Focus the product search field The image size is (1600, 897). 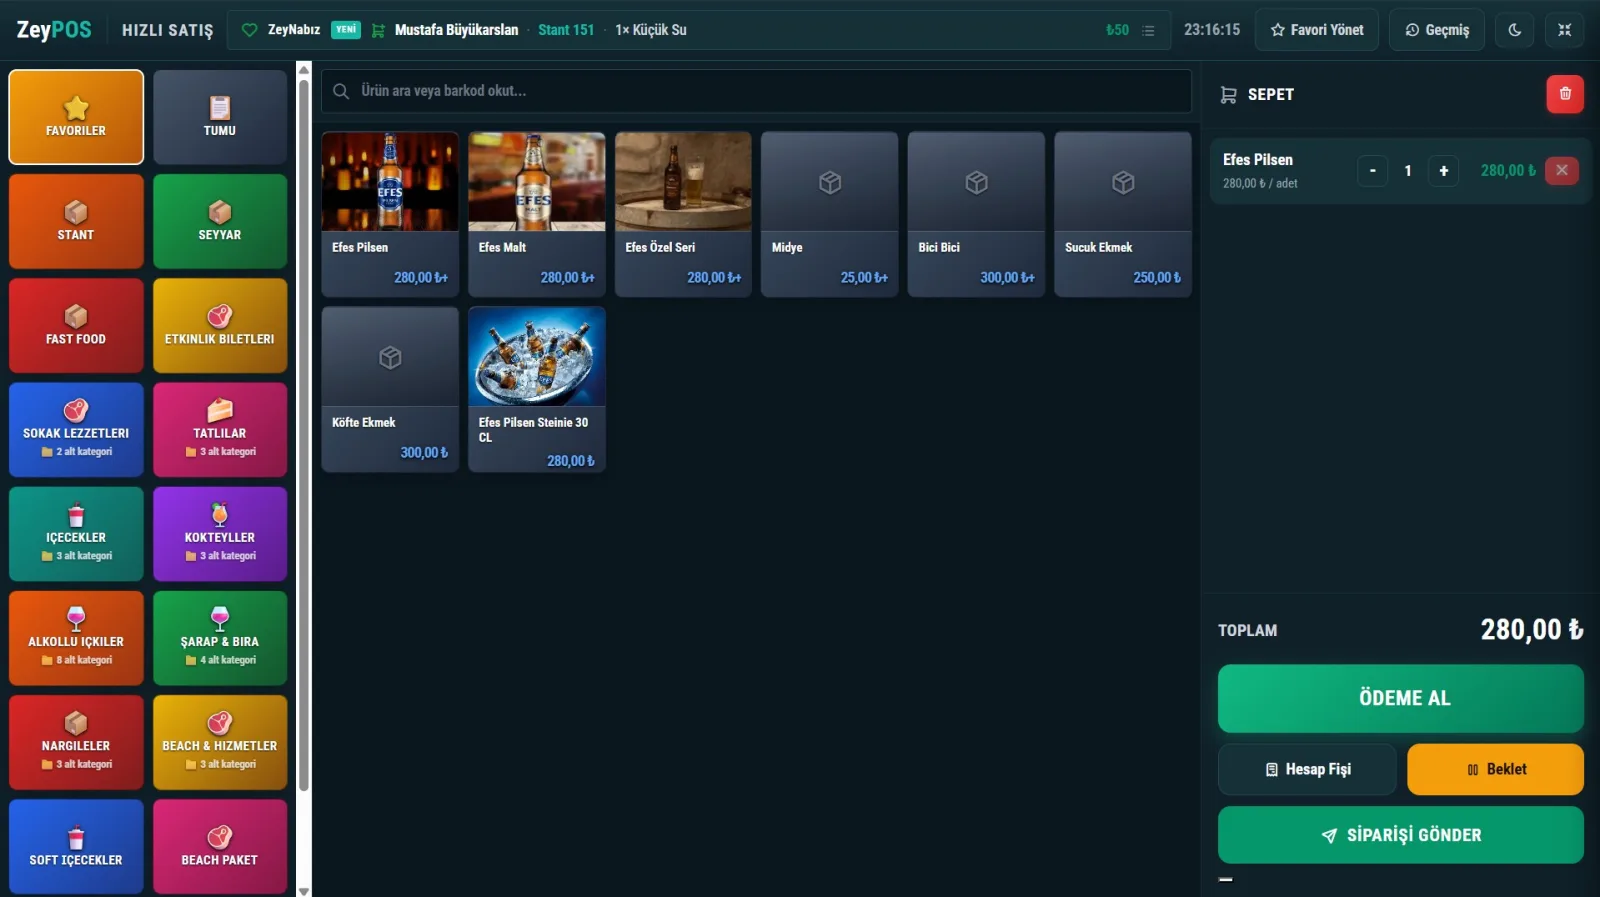point(756,91)
